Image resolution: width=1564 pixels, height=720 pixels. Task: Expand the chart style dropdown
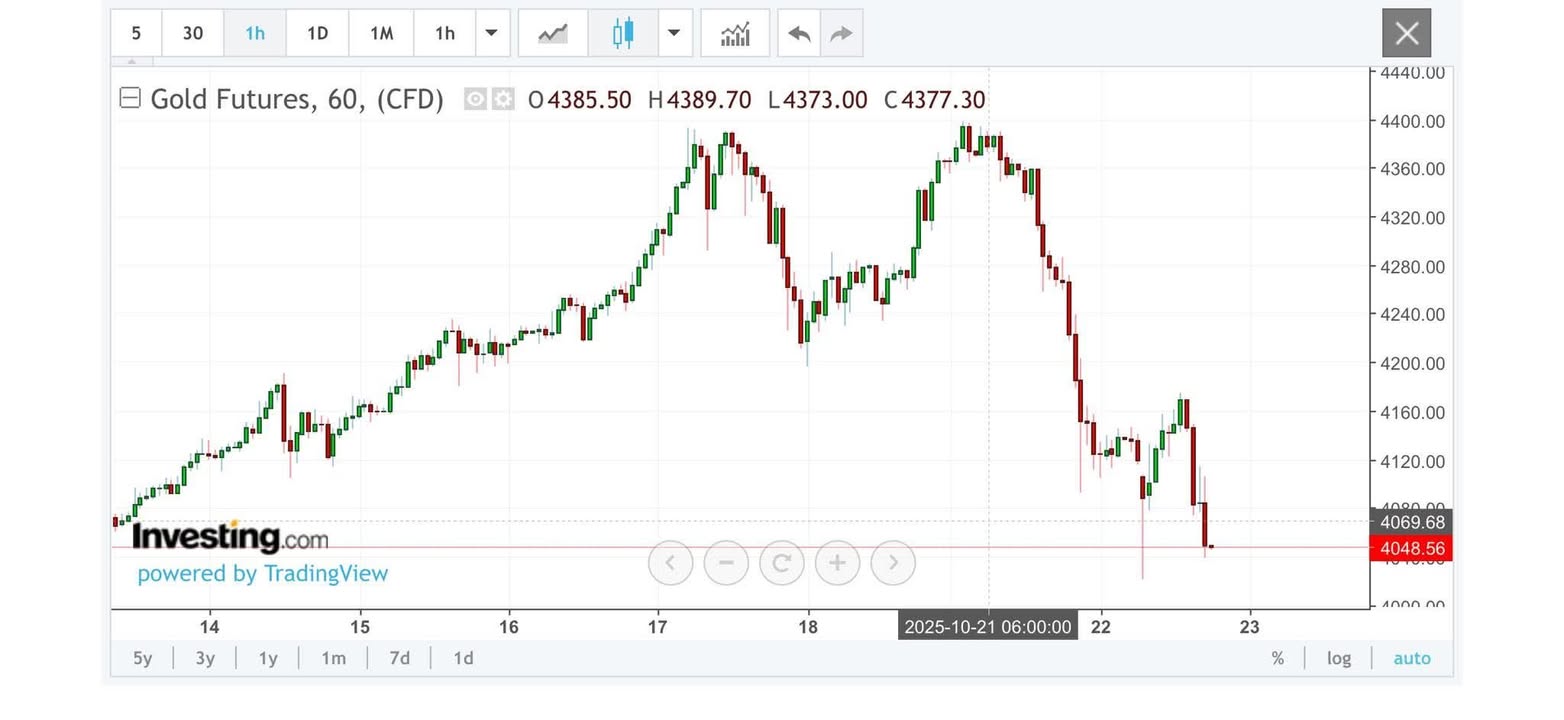(674, 33)
